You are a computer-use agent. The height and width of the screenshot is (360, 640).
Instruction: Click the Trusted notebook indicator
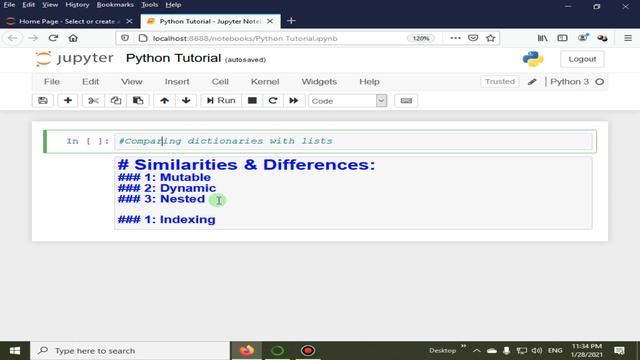coord(500,82)
